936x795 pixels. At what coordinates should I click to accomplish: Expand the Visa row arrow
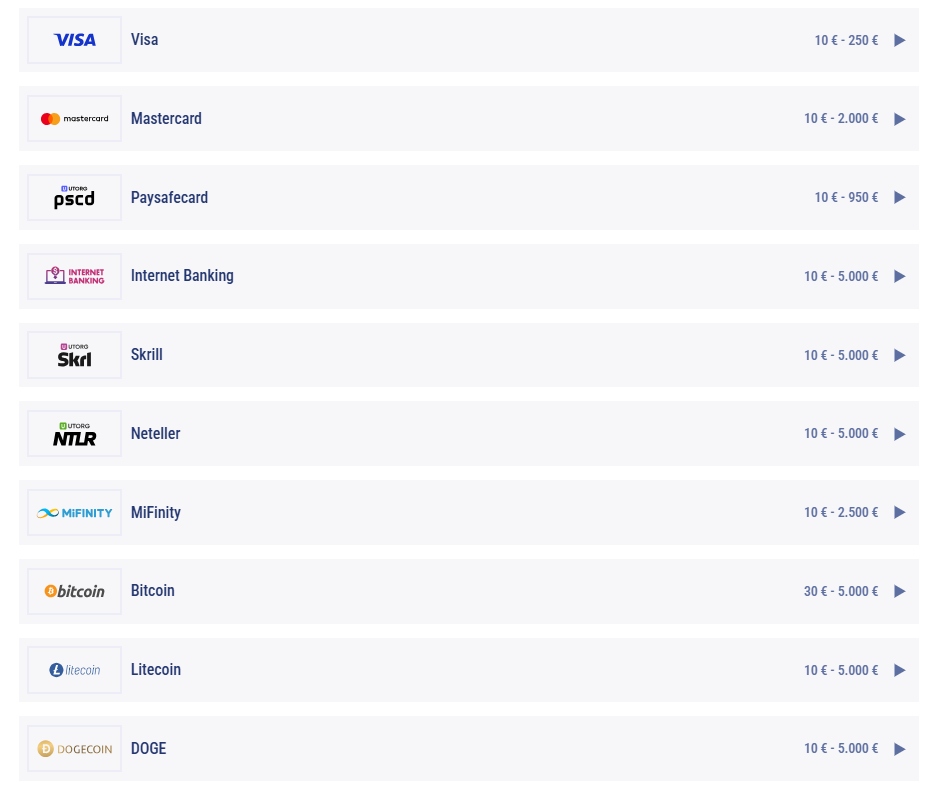(x=900, y=40)
